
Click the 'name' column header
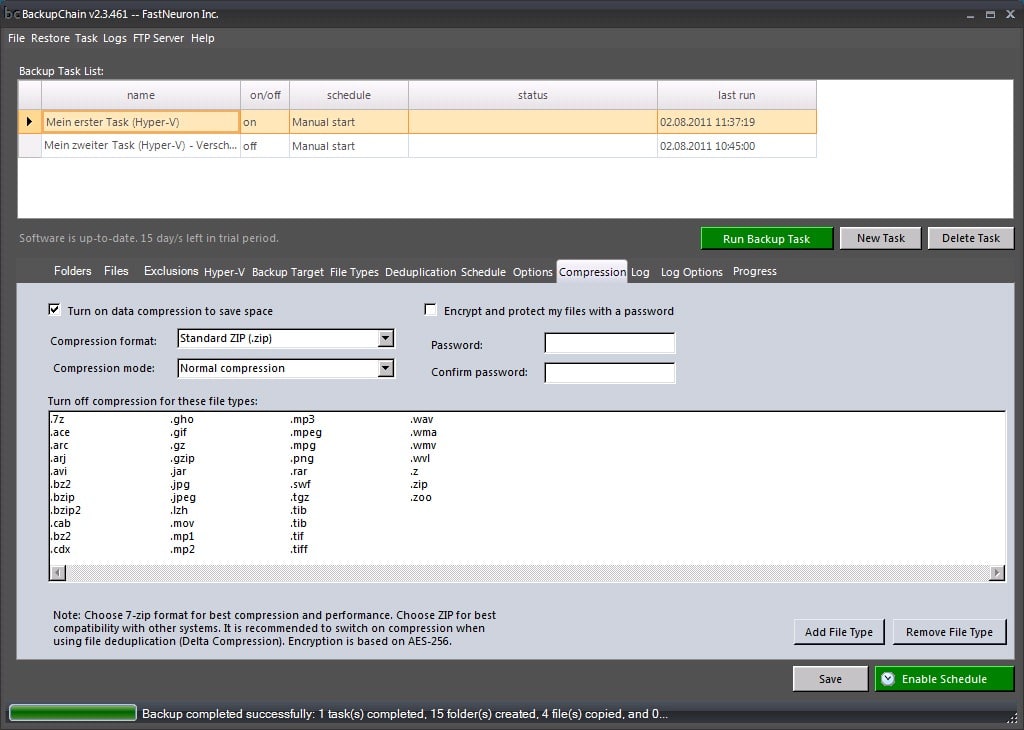coord(141,95)
